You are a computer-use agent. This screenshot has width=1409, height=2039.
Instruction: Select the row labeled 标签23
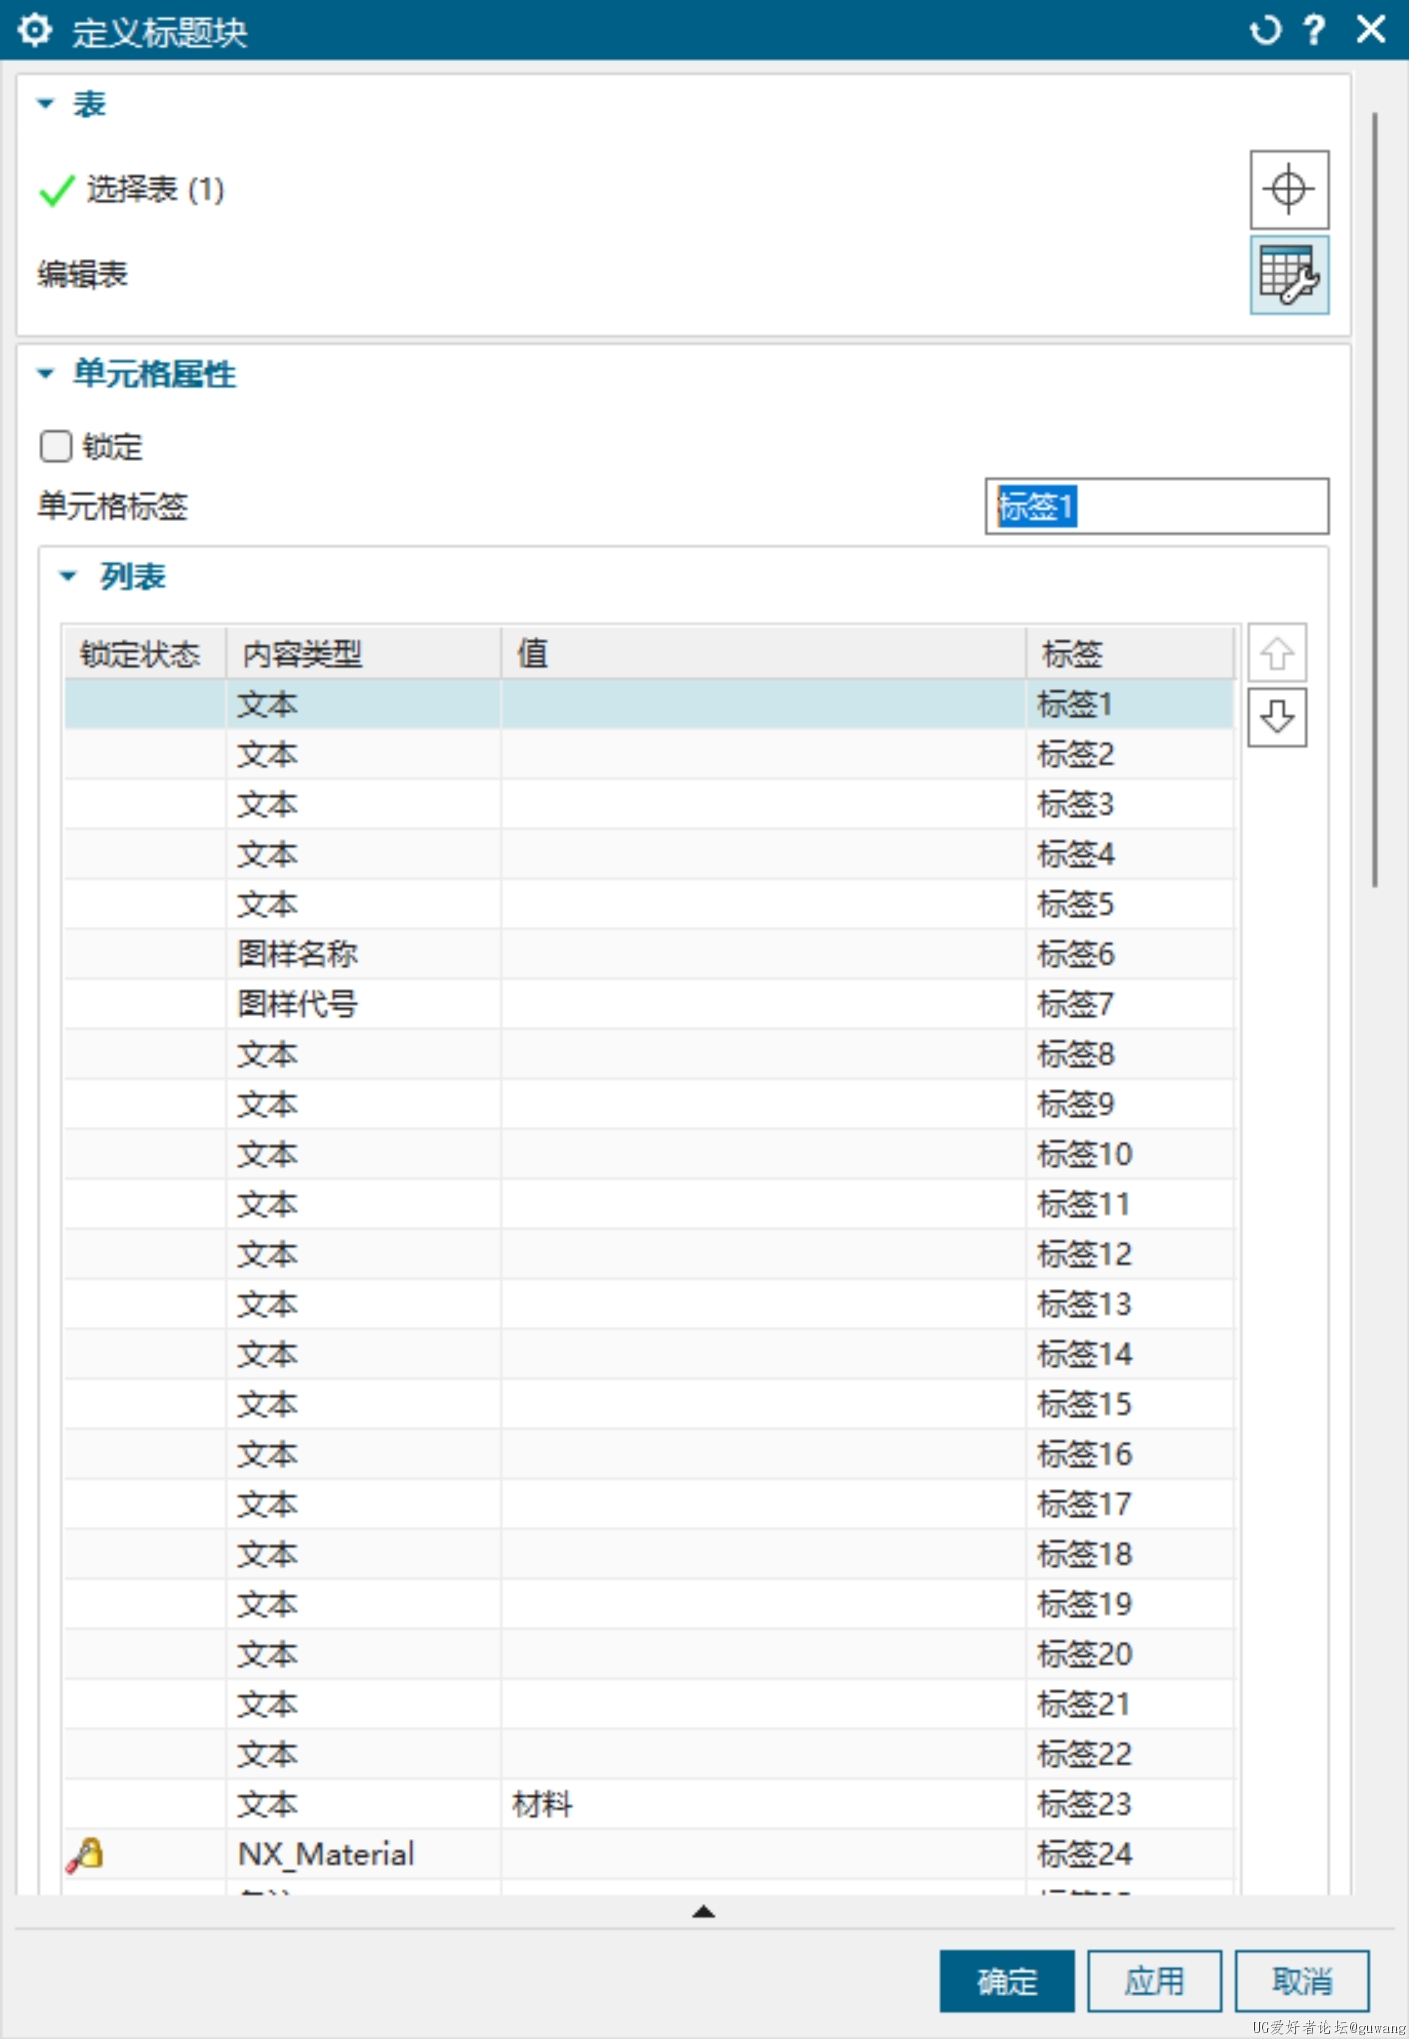pyautogui.click(x=649, y=1804)
